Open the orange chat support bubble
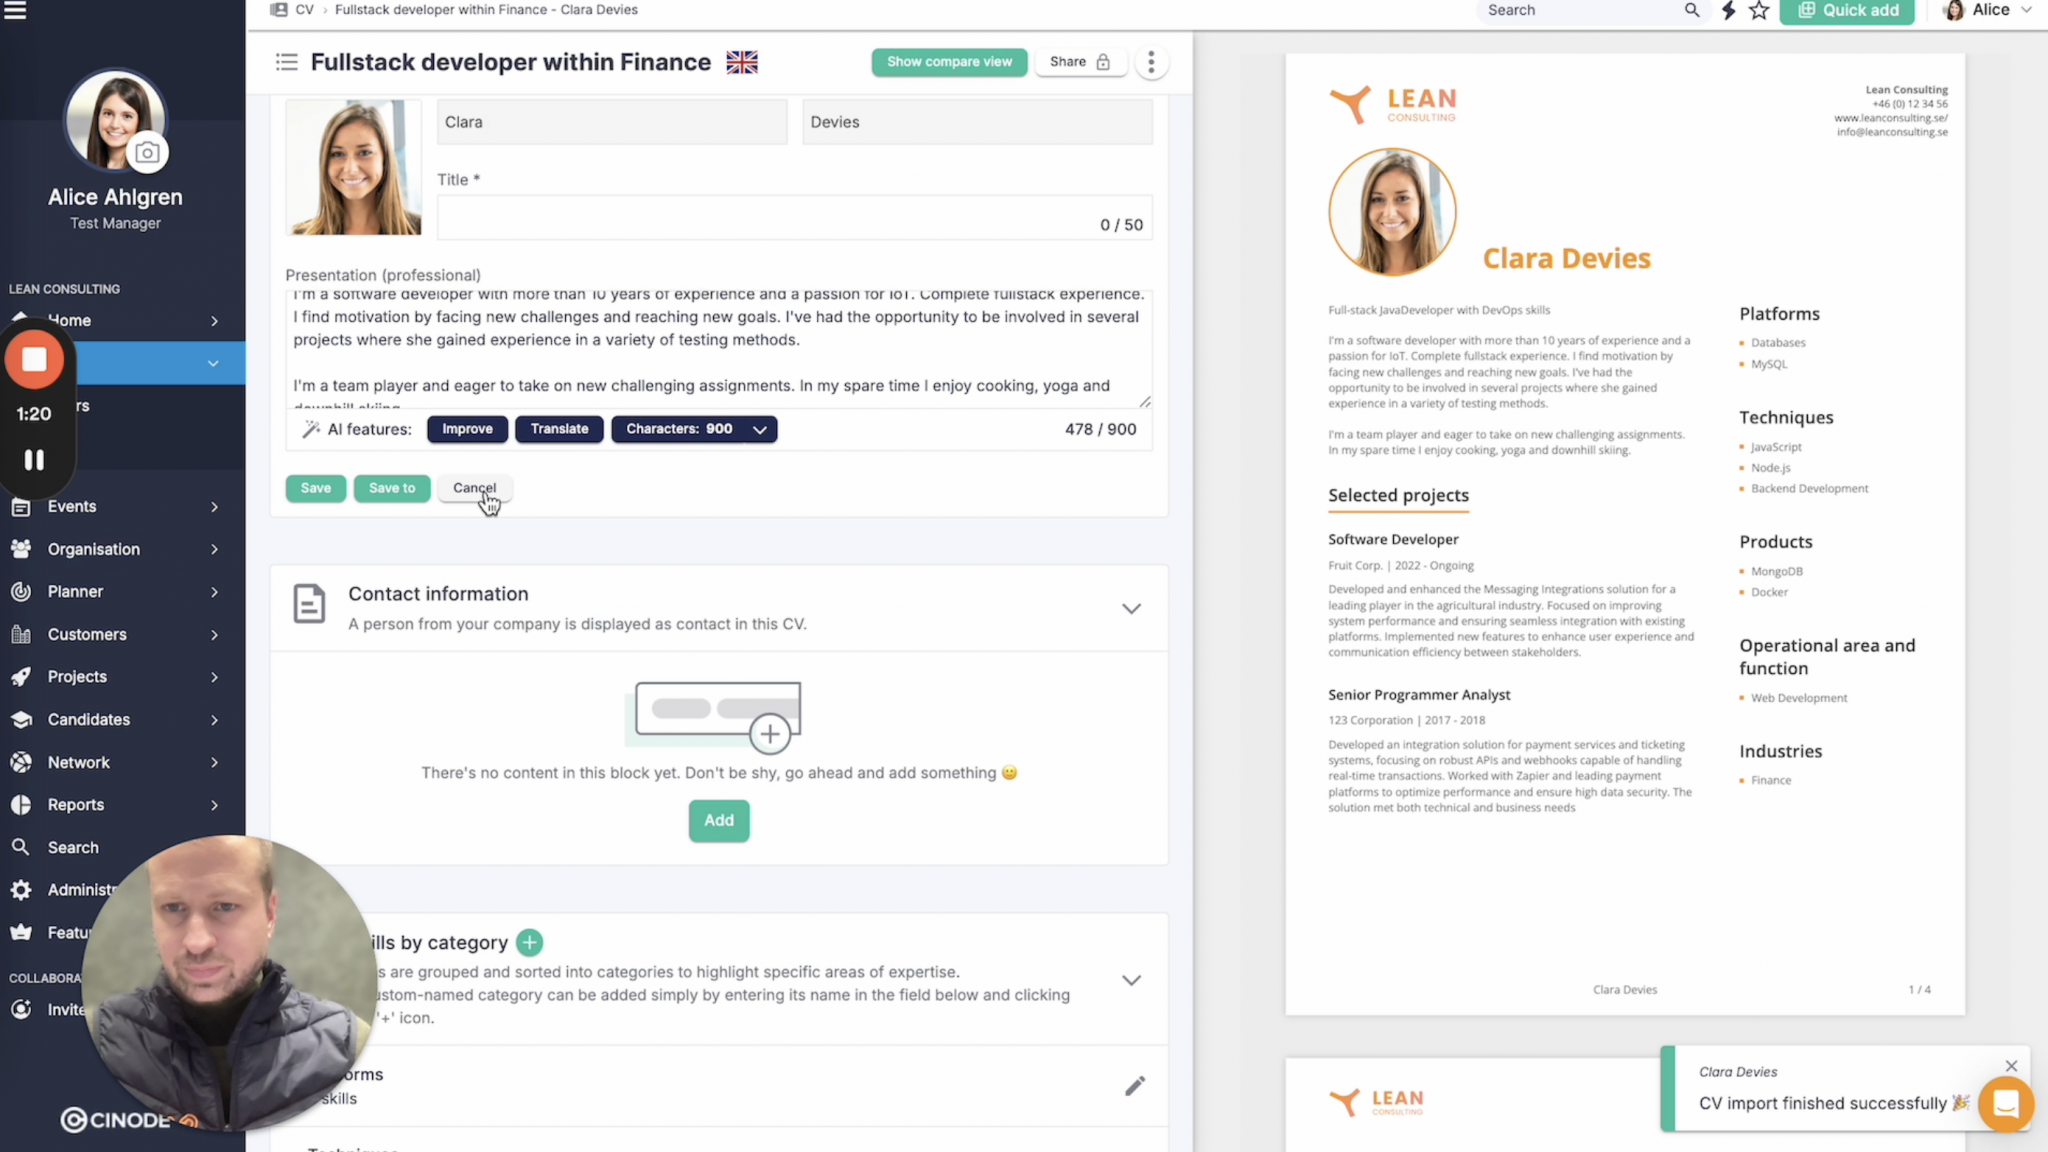This screenshot has height=1152, width=2048. click(x=2005, y=1103)
